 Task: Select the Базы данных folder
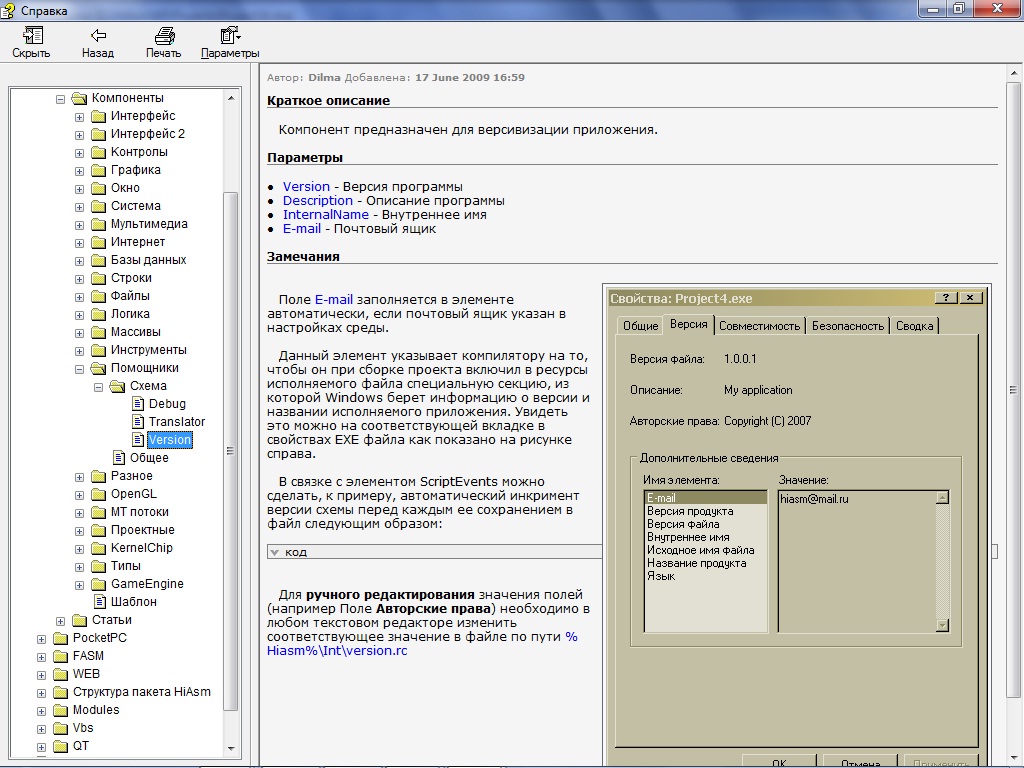point(148,260)
